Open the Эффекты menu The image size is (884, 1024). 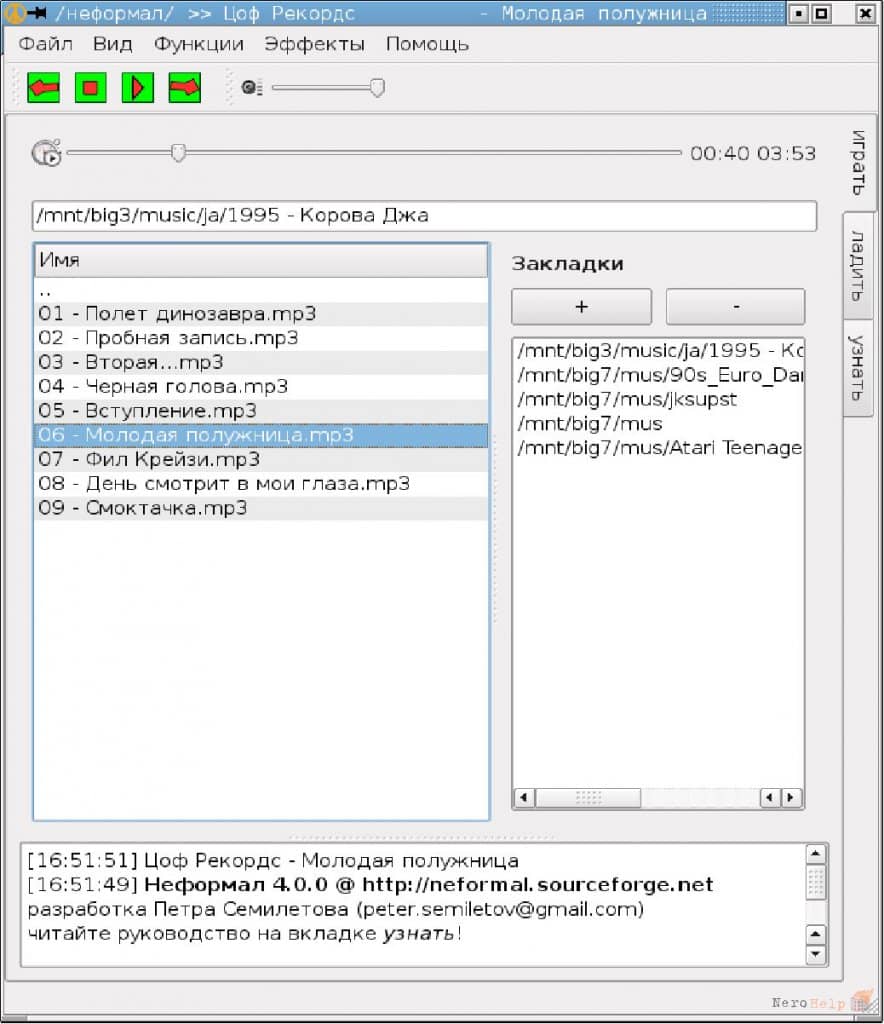tap(314, 44)
